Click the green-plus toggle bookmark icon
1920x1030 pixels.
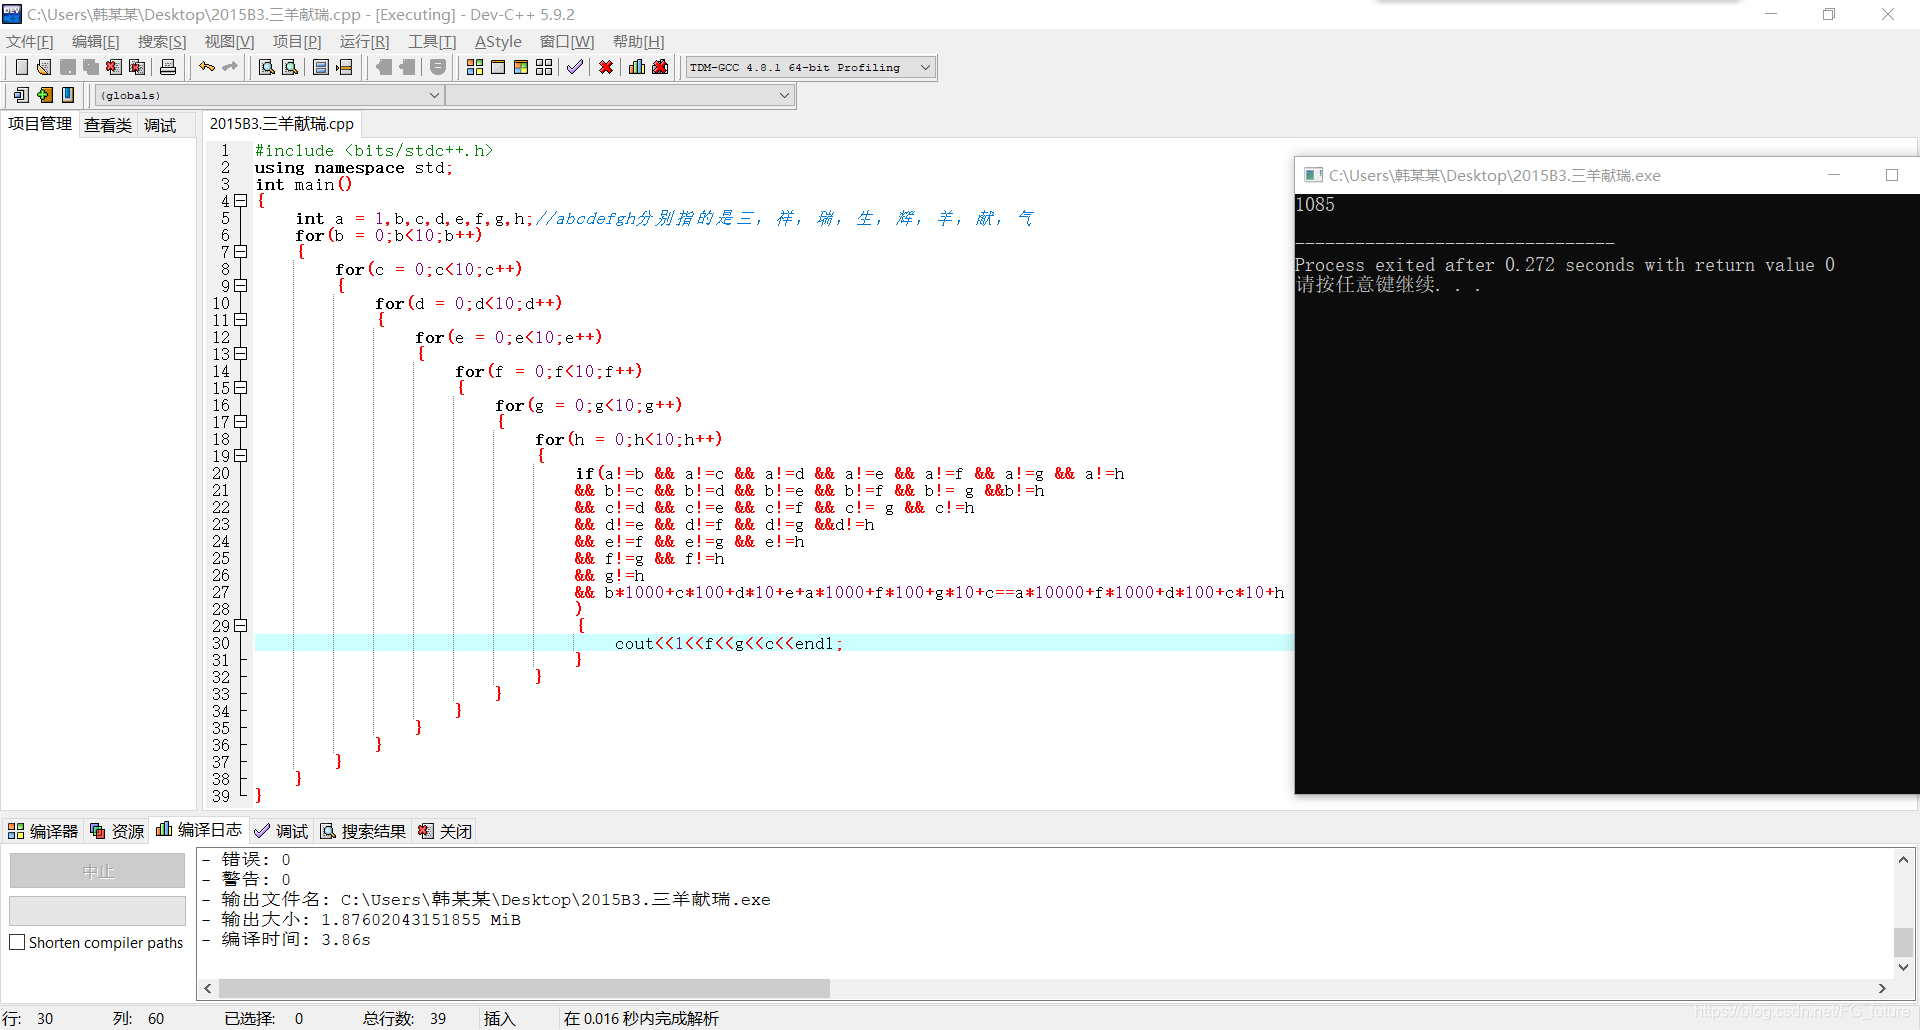click(x=45, y=95)
